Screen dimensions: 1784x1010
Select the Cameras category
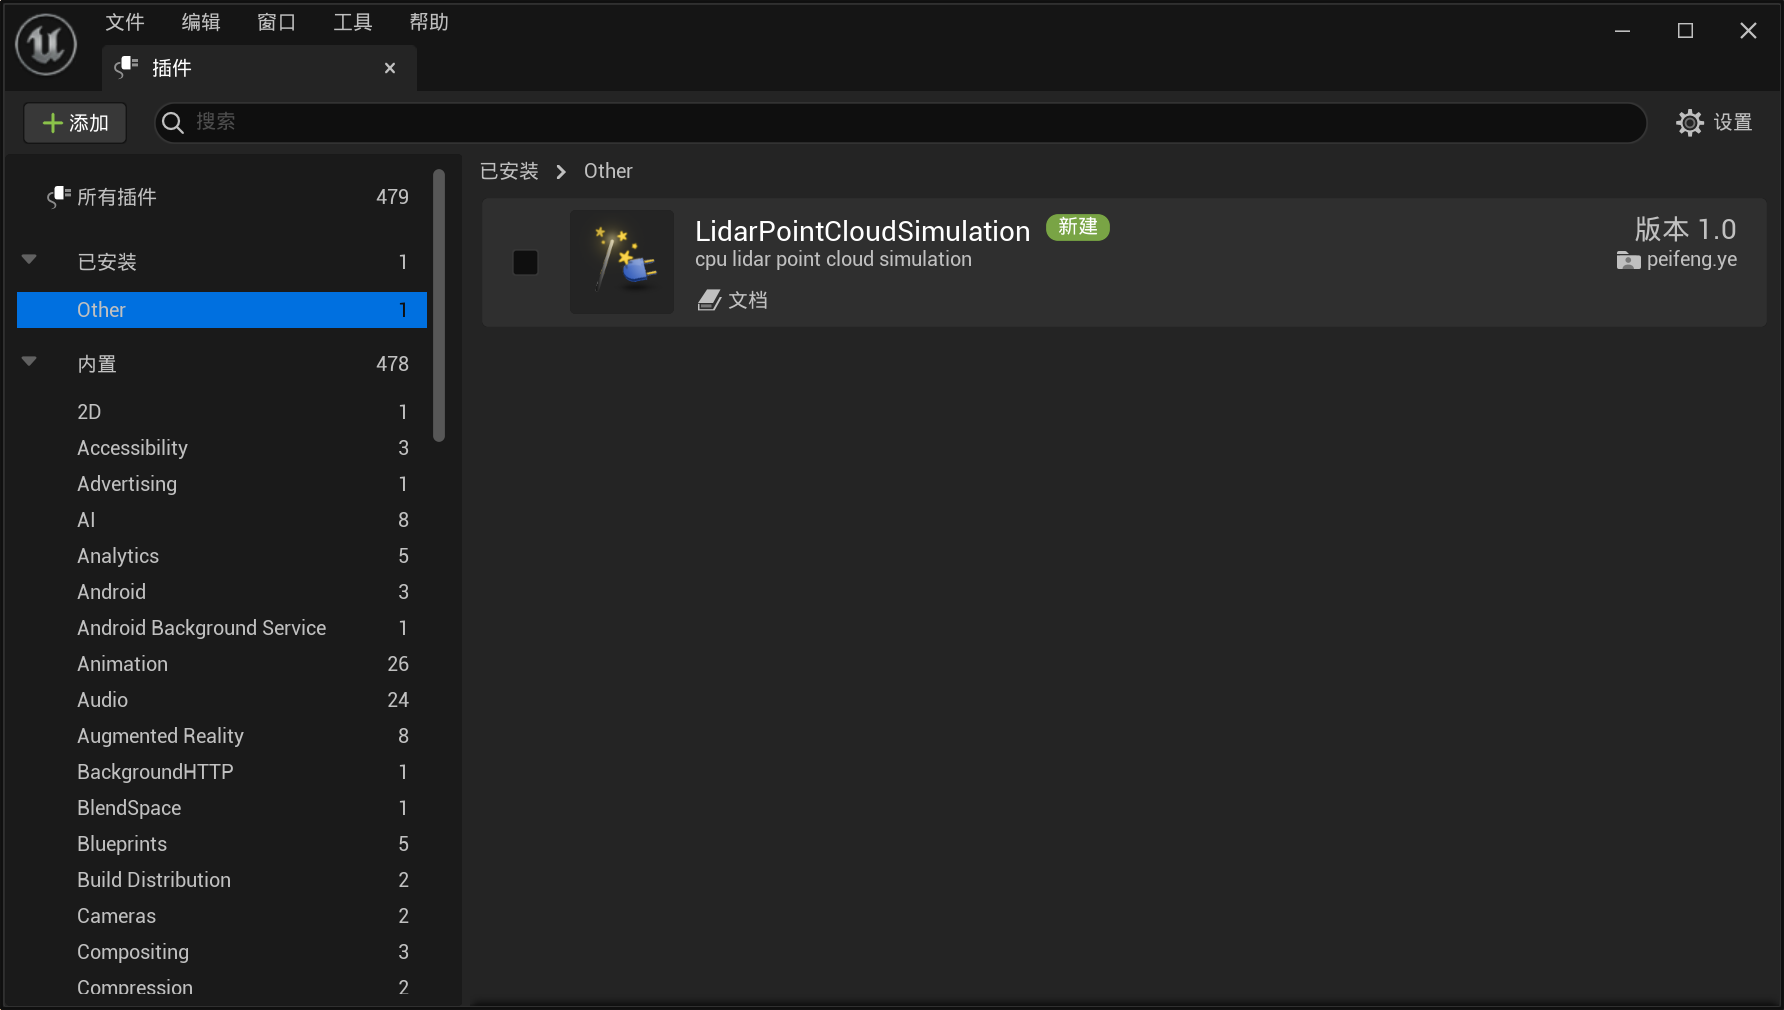point(222,916)
